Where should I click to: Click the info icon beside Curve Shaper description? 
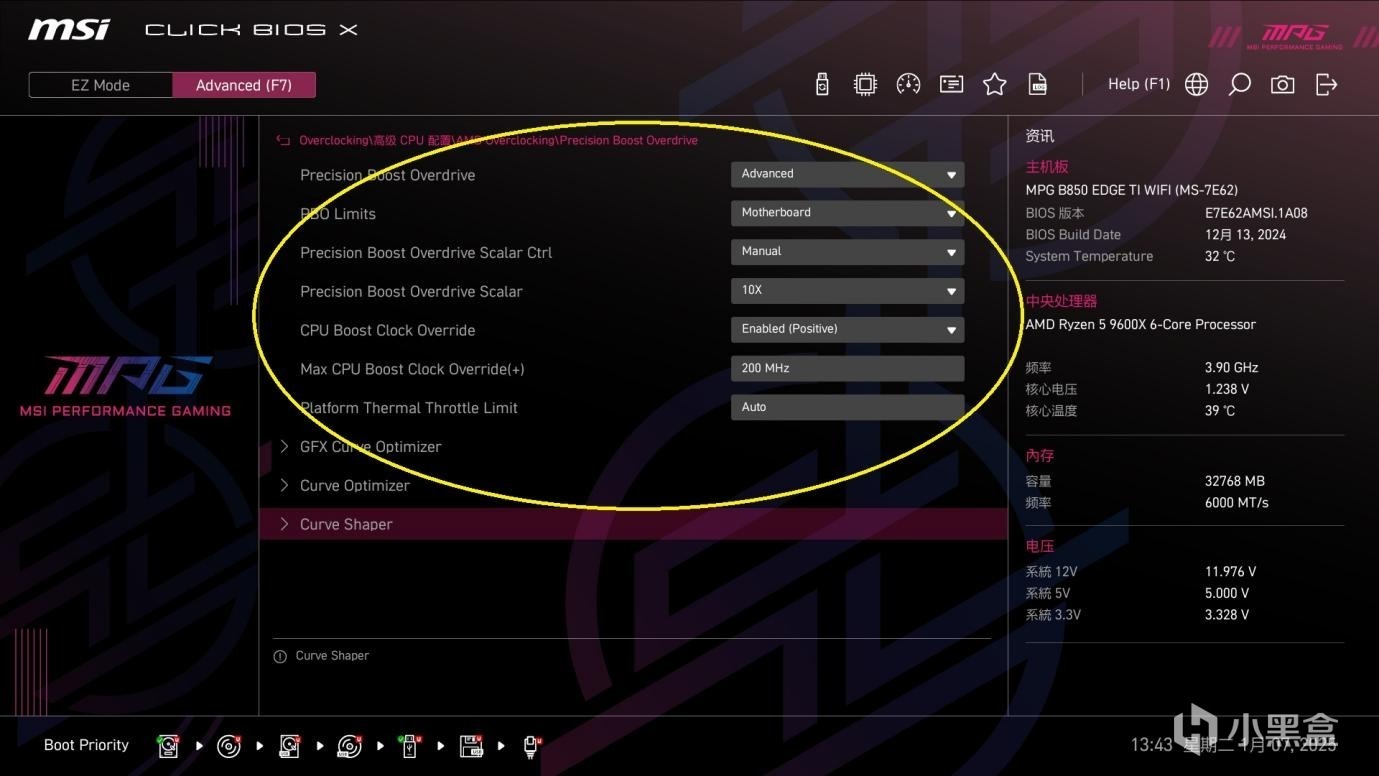(280, 657)
